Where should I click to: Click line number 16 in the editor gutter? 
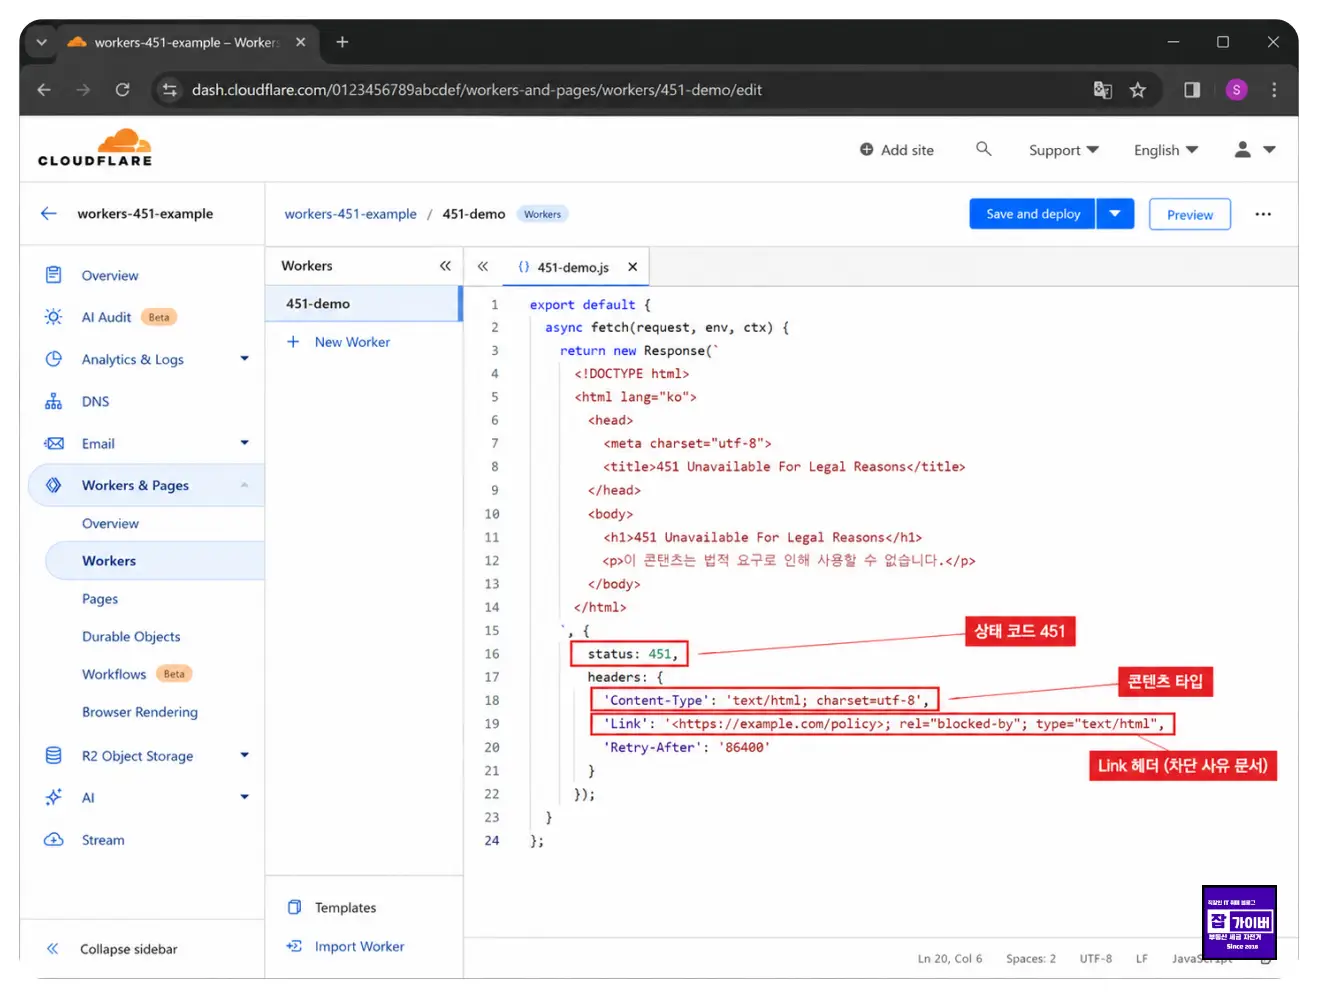[492, 654]
